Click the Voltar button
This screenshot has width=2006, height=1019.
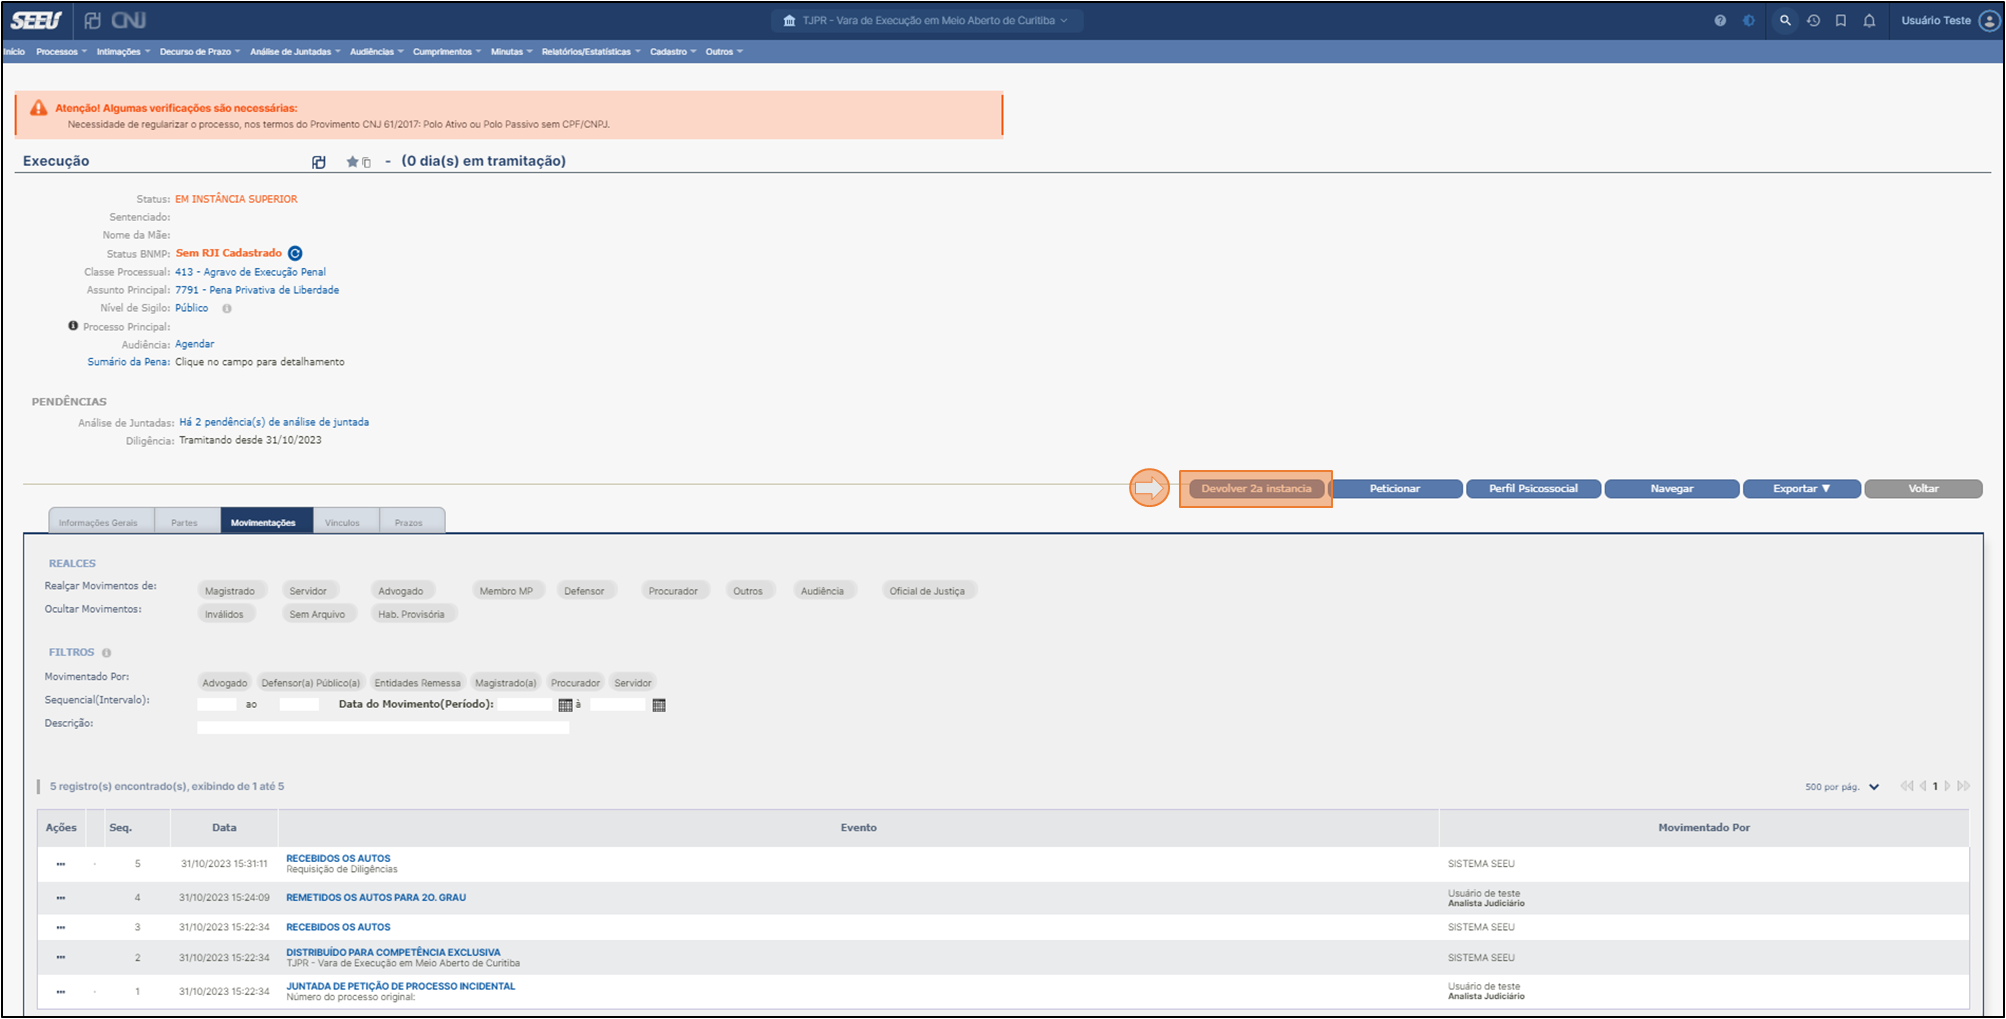tap(1923, 489)
